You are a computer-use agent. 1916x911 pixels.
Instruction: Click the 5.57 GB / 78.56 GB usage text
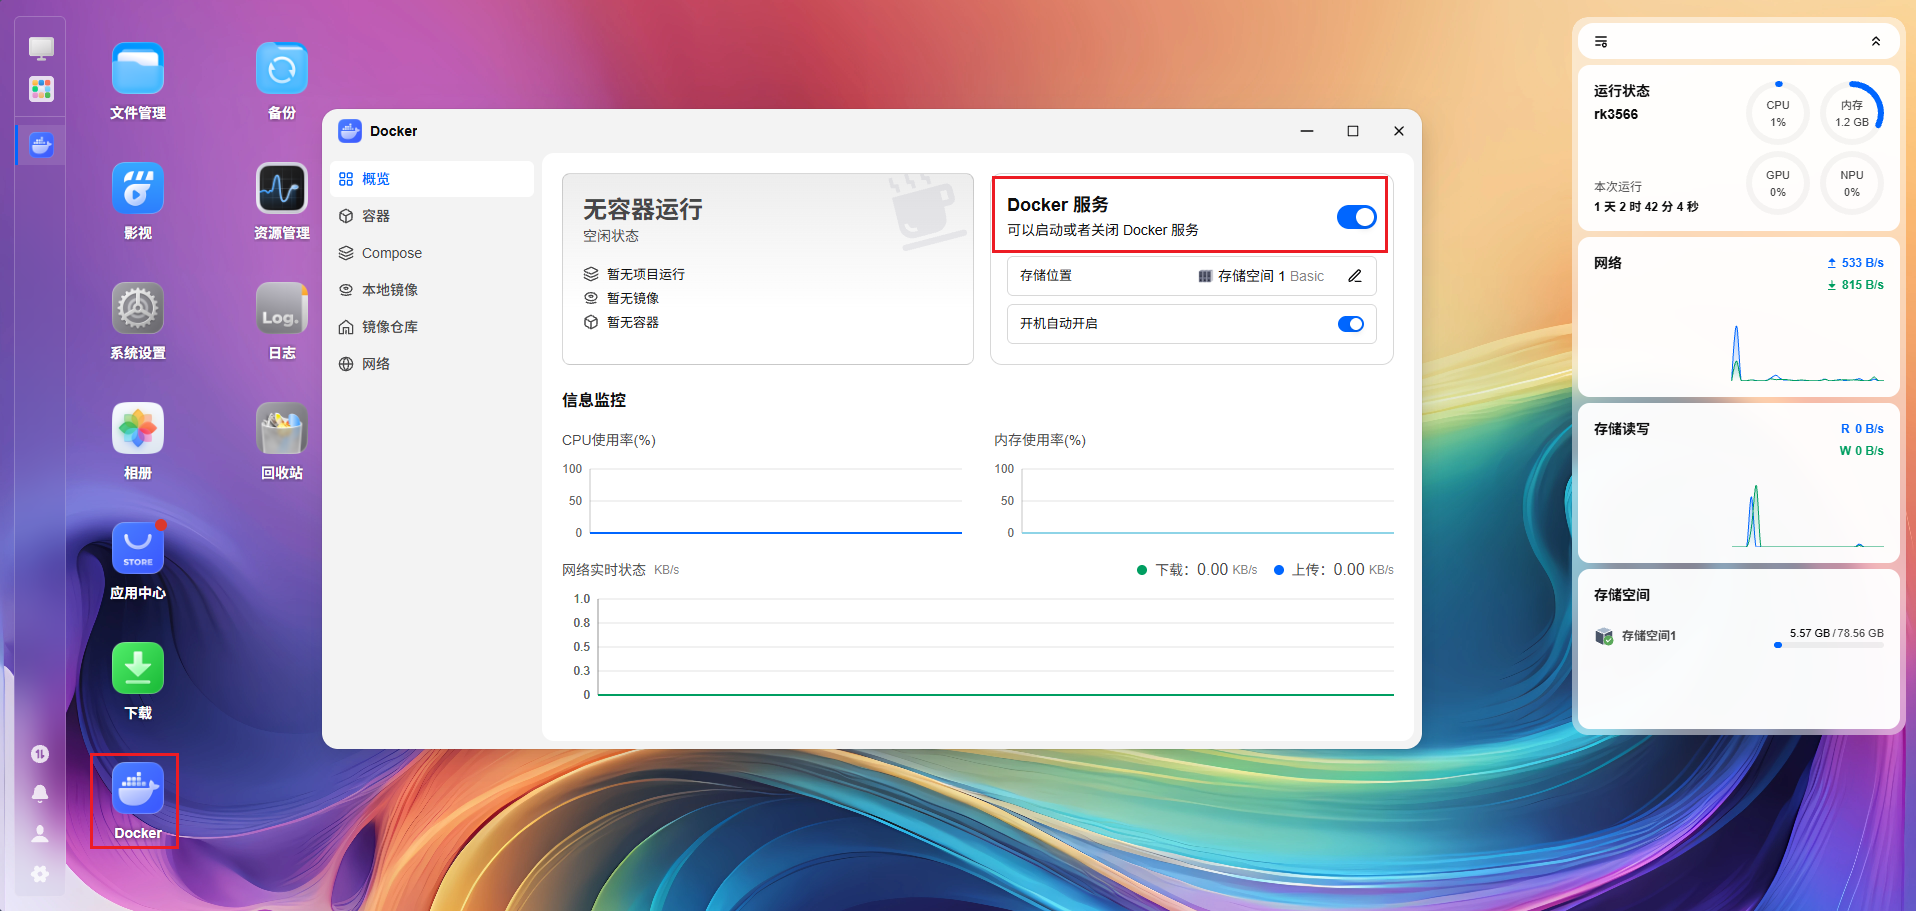point(1836,634)
